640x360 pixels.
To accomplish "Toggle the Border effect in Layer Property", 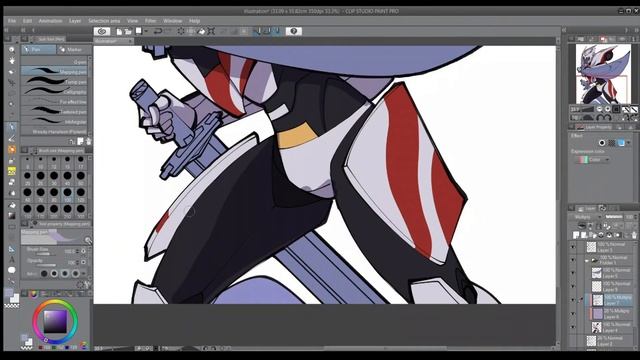I will (x=602, y=143).
